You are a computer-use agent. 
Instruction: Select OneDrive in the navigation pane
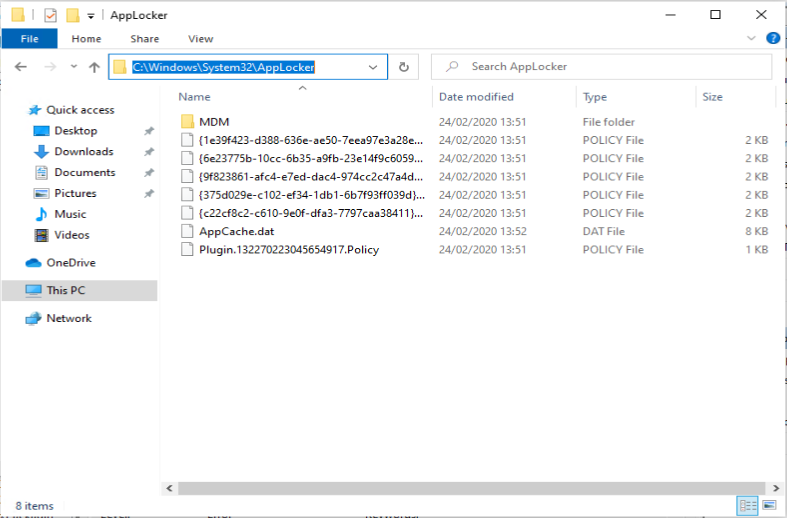click(x=71, y=263)
